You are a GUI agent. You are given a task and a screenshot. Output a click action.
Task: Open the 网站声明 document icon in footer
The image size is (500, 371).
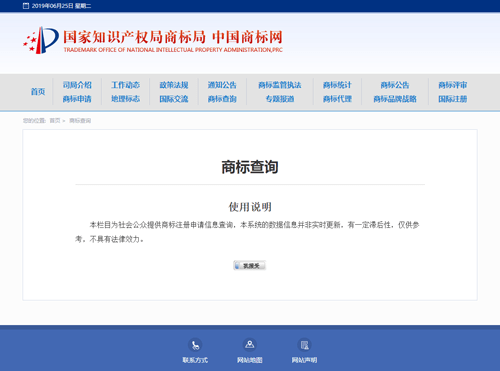click(304, 345)
